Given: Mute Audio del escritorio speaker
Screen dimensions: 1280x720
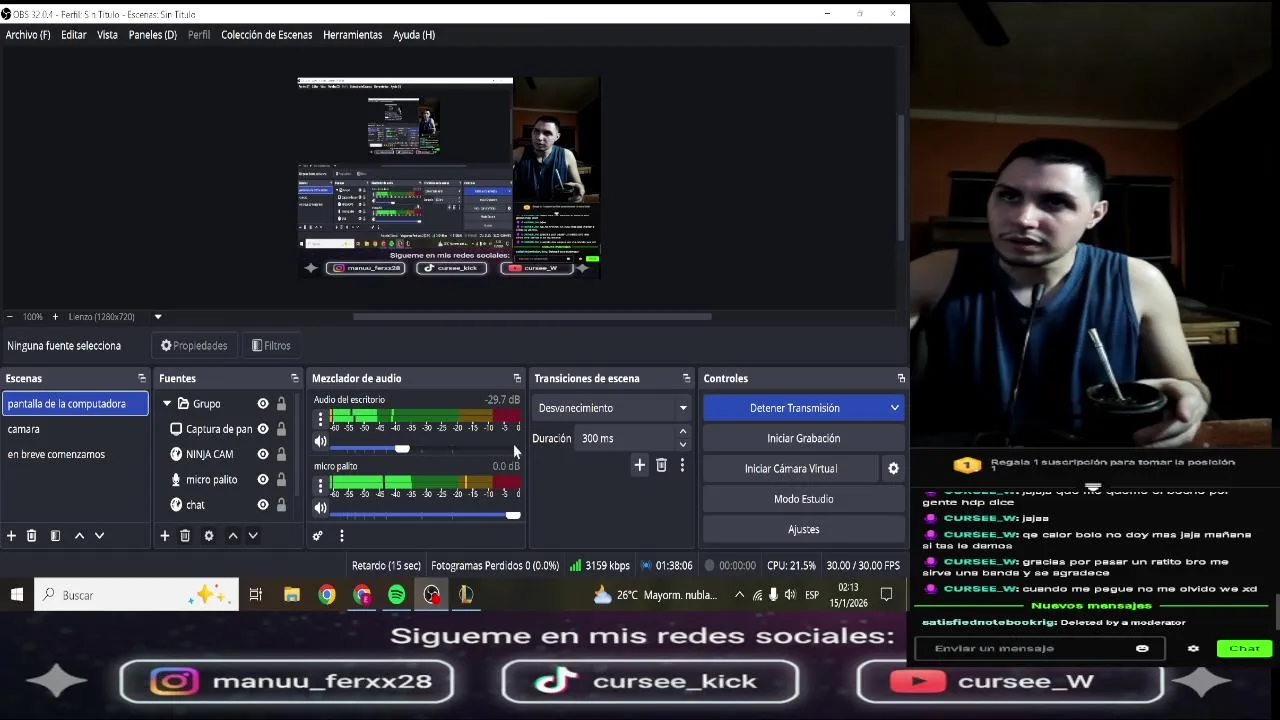Looking at the screenshot, I should point(320,442).
